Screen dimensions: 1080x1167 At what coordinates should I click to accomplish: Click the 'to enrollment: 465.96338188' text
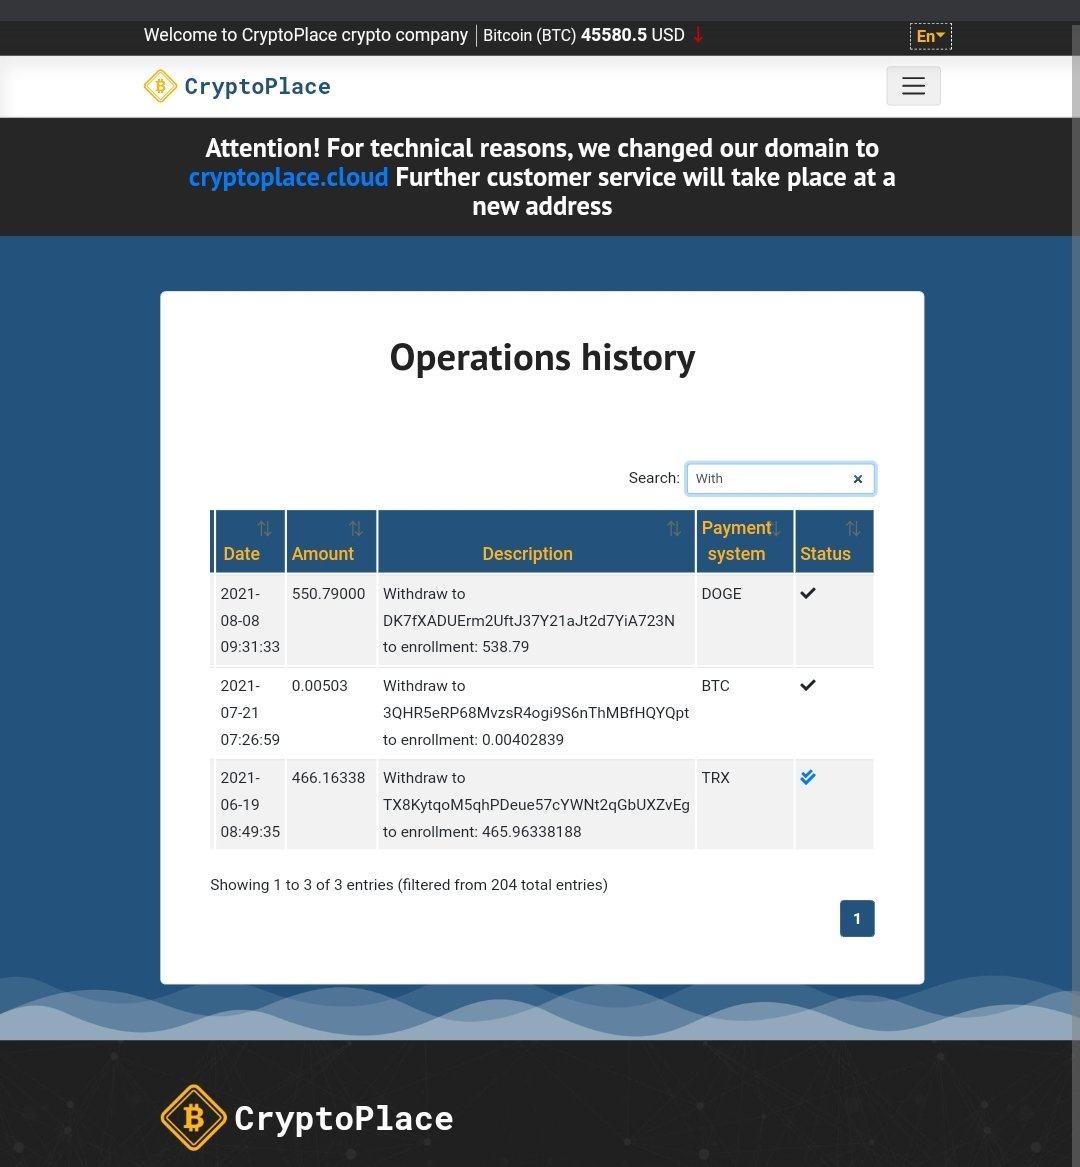482,831
